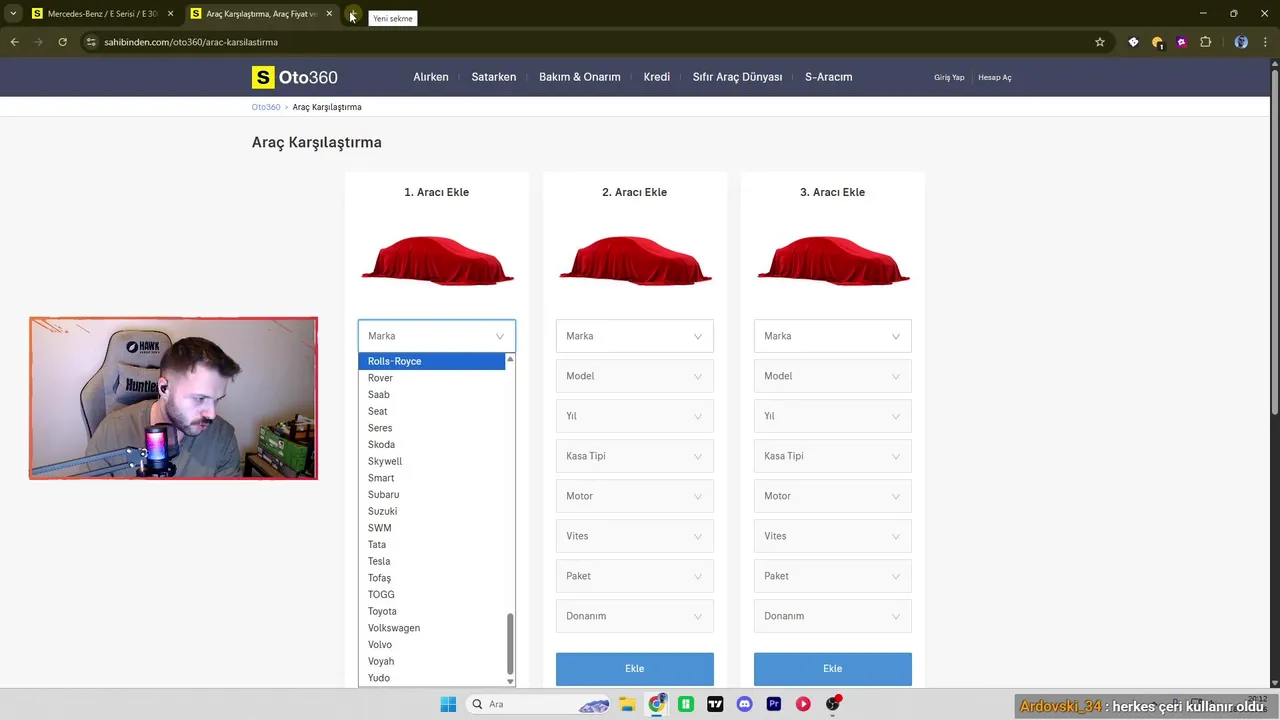Open the green app icon in the taskbar
1280x720 pixels.
pos(686,704)
